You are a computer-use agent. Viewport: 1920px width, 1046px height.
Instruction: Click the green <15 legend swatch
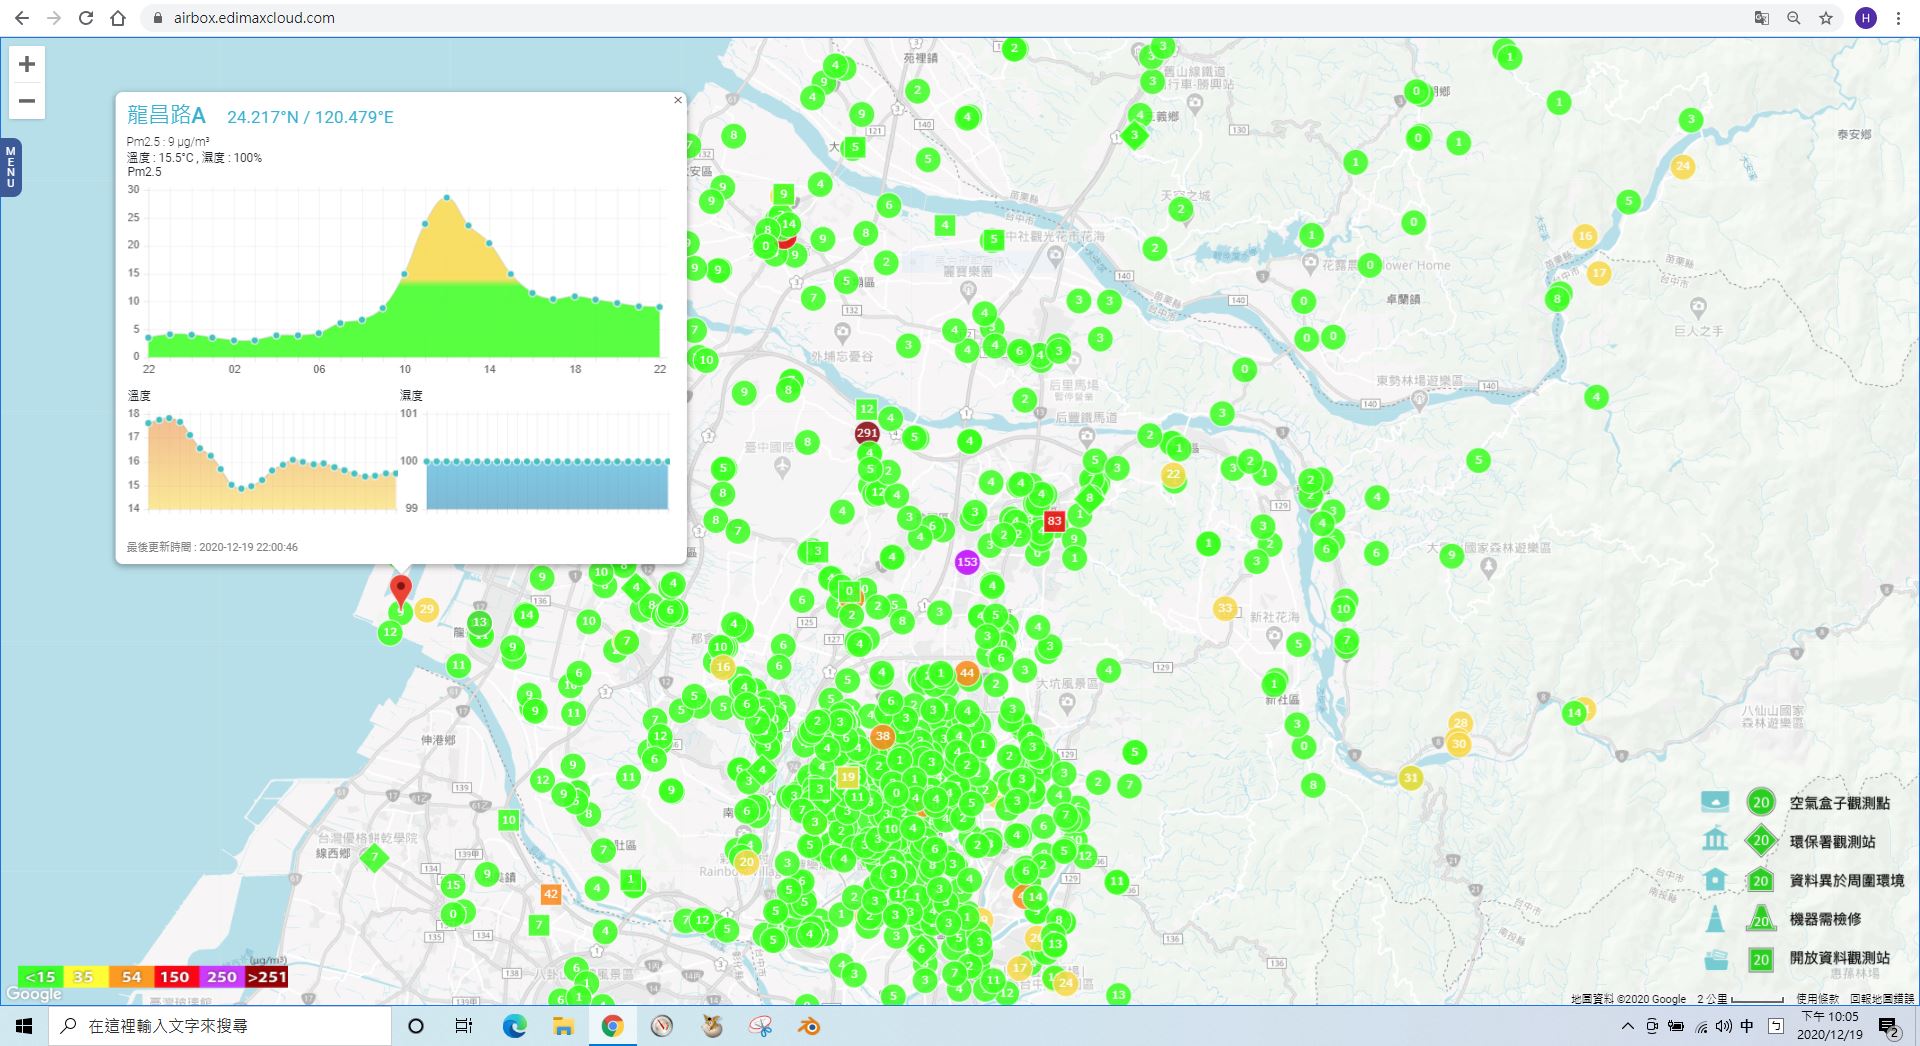pos(41,977)
